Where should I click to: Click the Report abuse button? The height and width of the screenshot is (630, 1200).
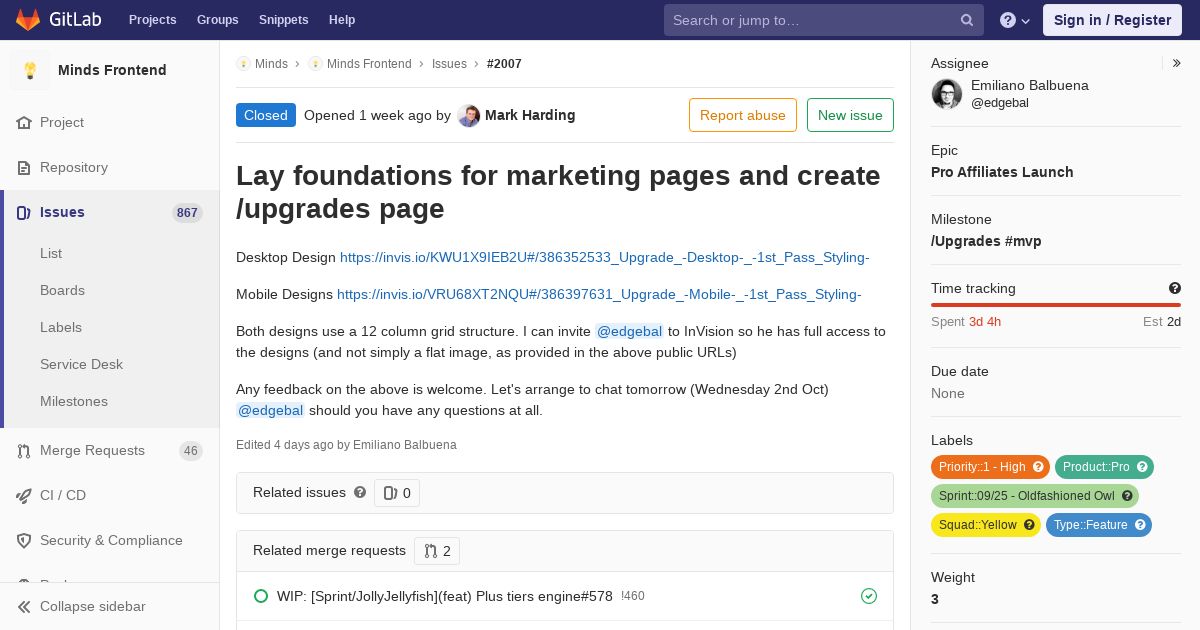(x=743, y=115)
